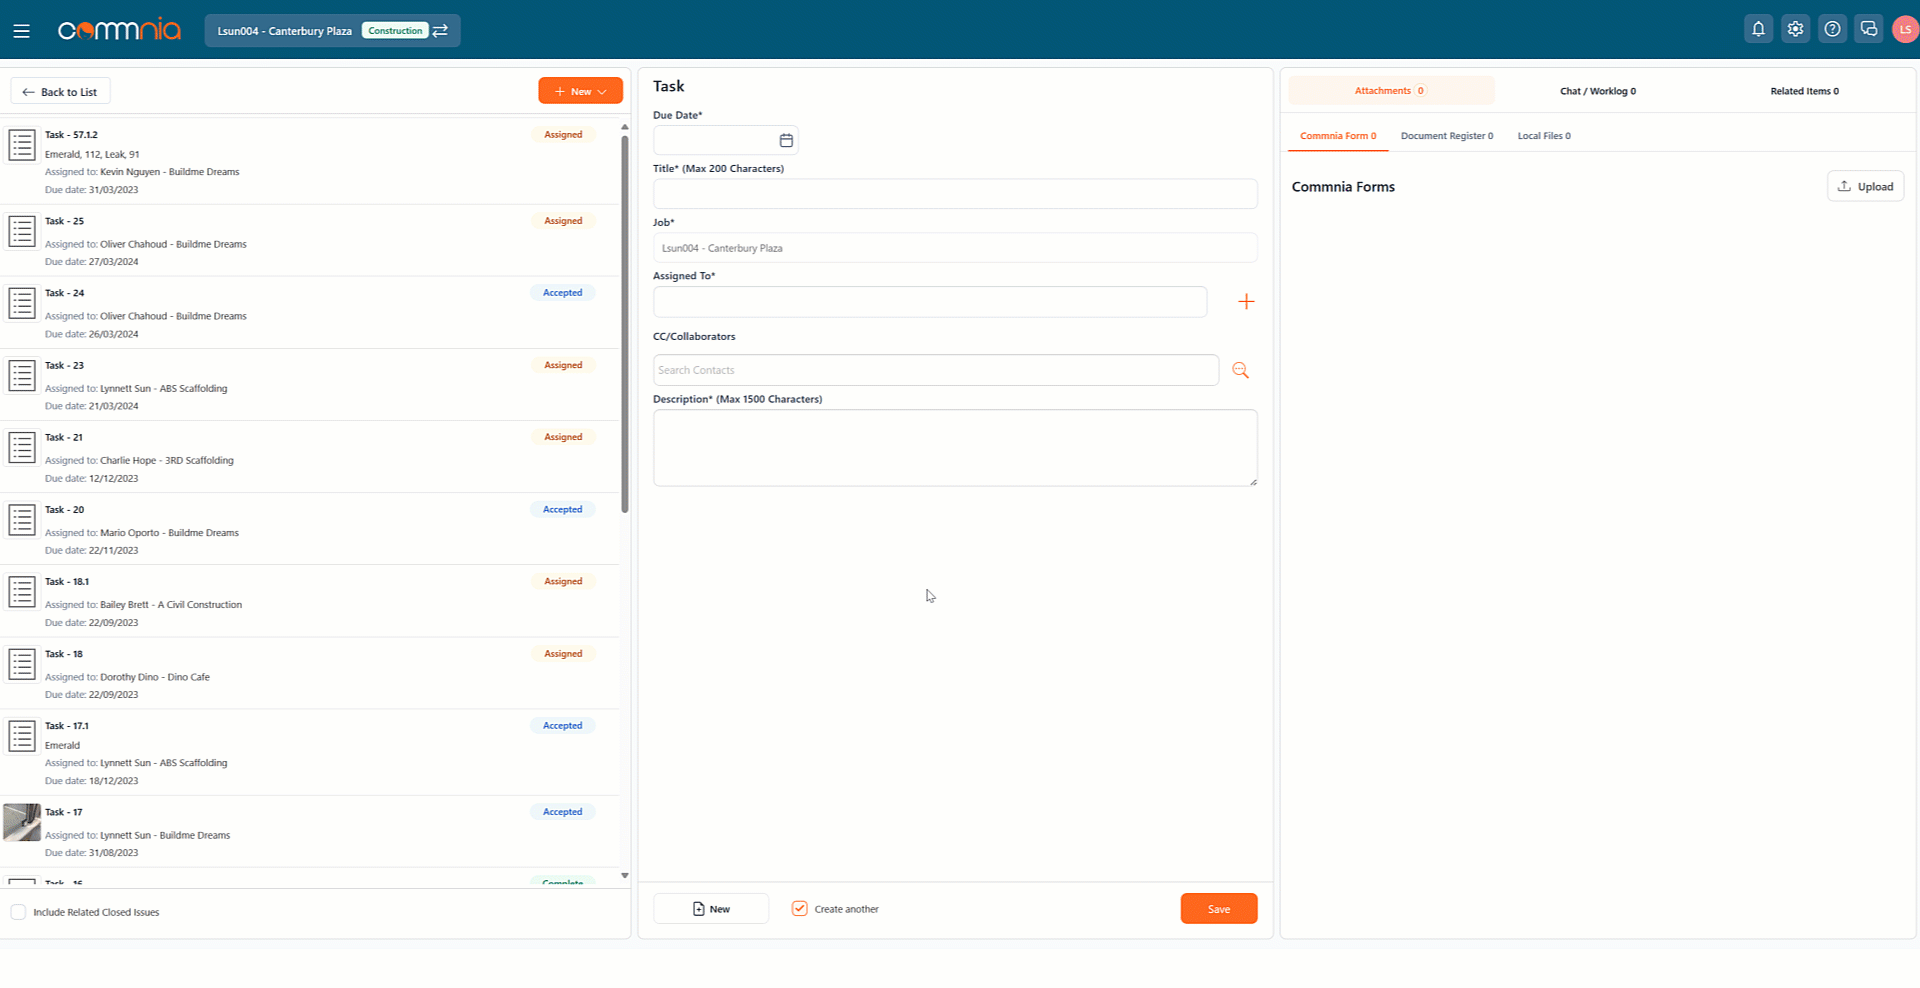Click 'Dorothy Dino - Dino Cafe' assignee text

point(155,677)
